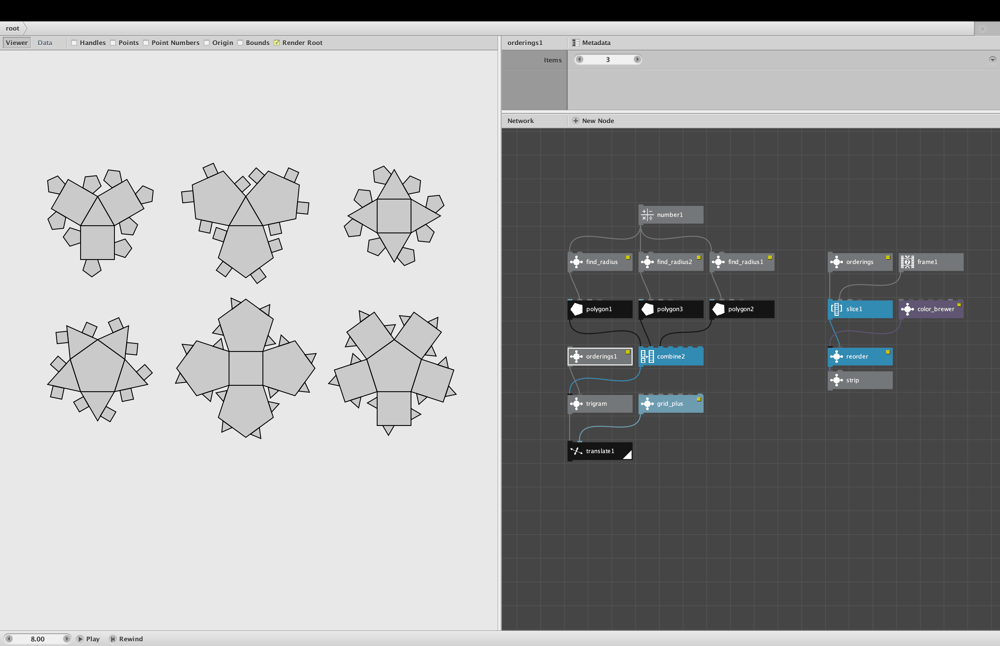Select the grid_plus node label
This screenshot has height=646, width=1000.
[670, 404]
